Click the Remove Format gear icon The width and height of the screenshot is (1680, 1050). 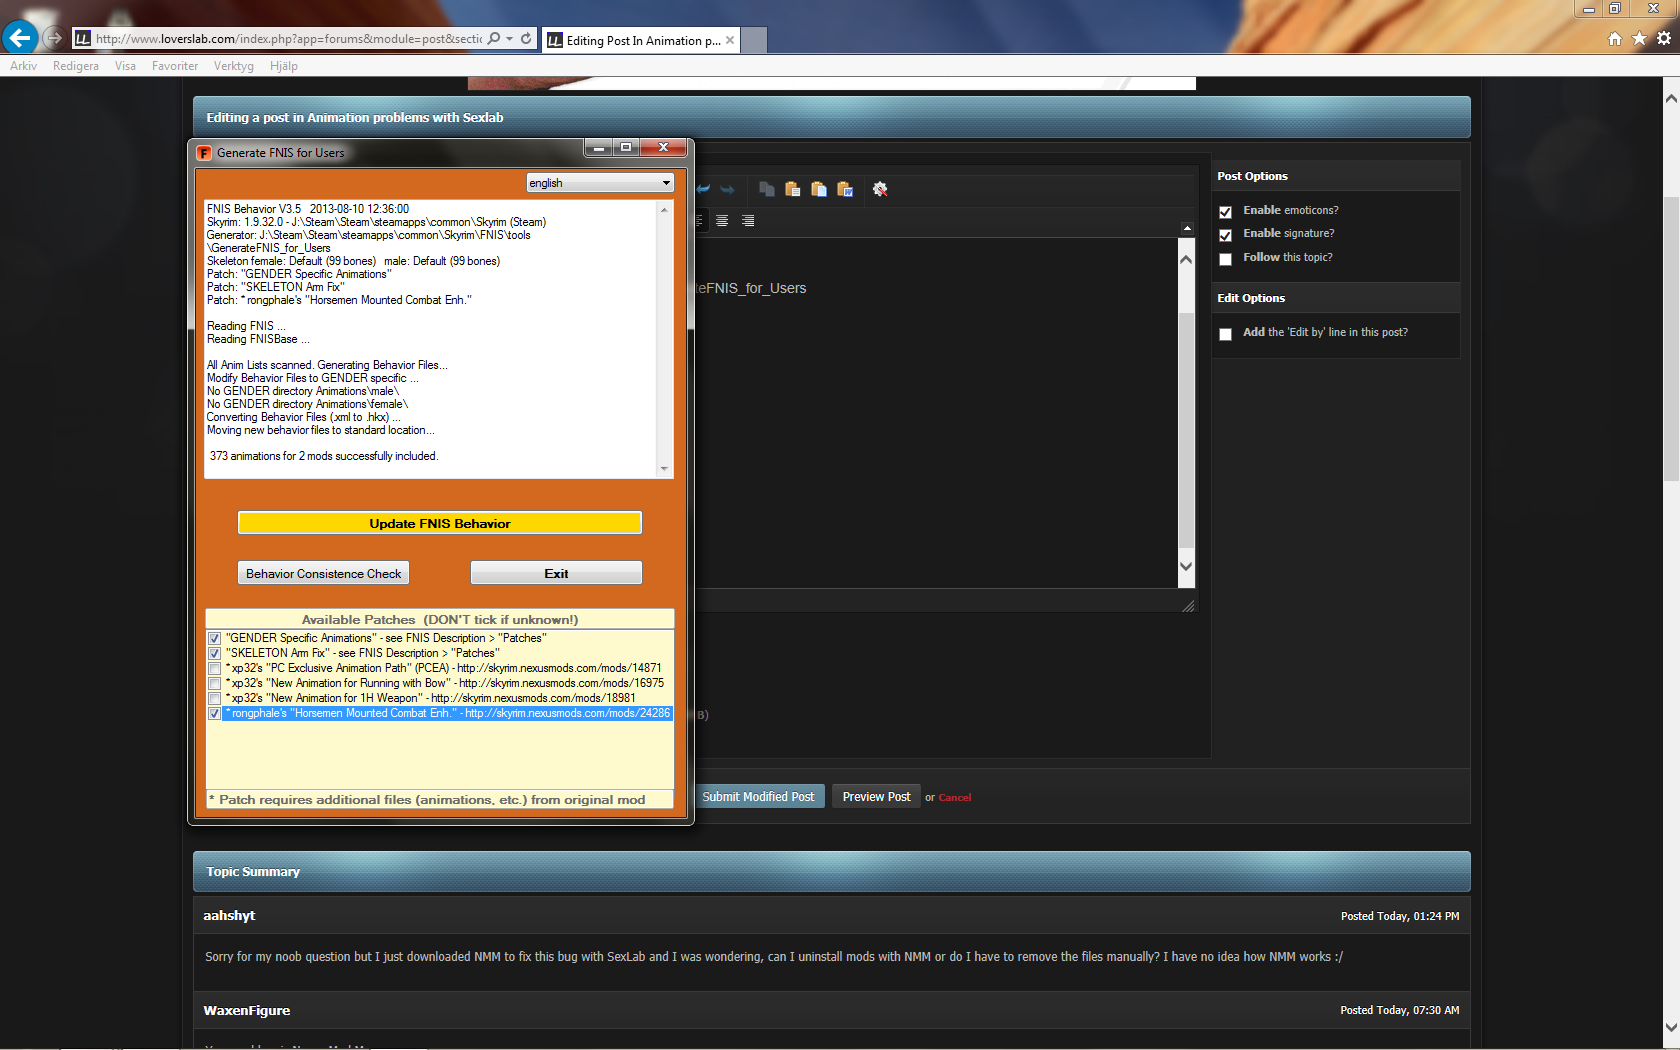pyautogui.click(x=880, y=189)
